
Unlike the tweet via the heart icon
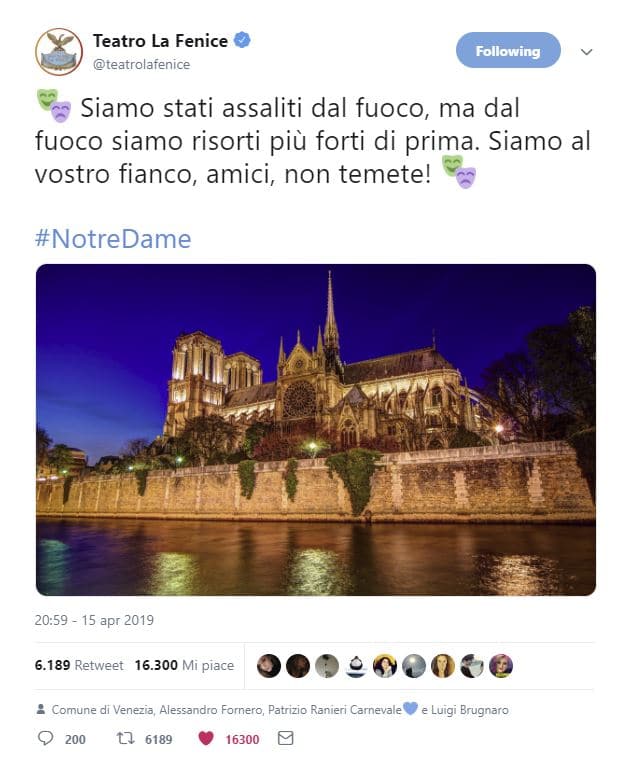206,739
